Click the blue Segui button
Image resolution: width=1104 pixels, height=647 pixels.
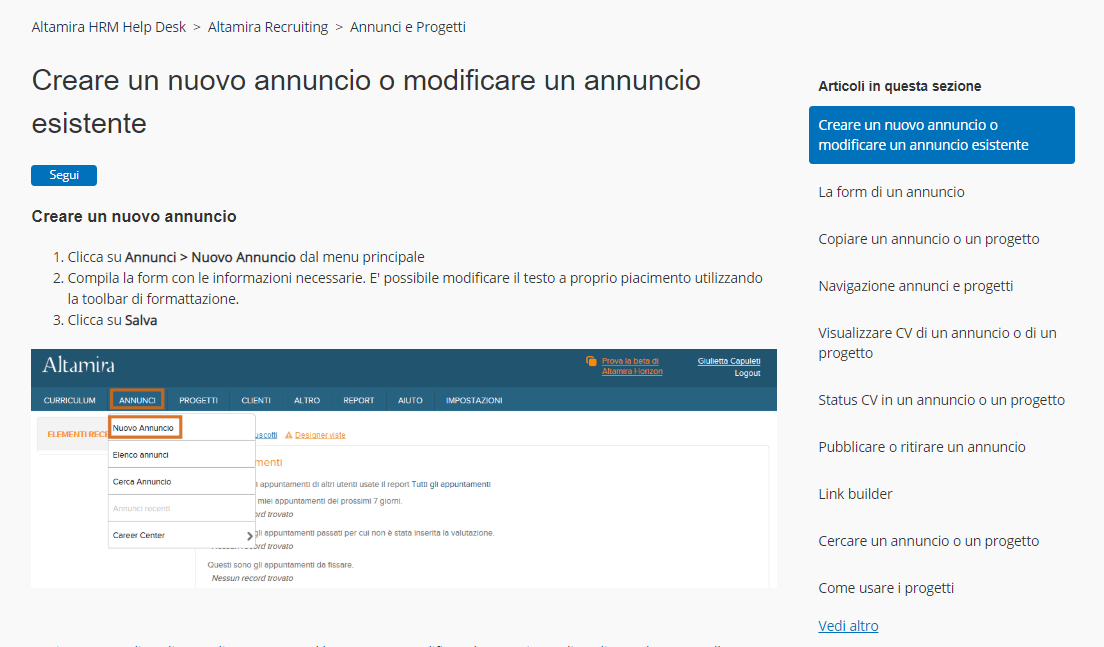(x=63, y=175)
